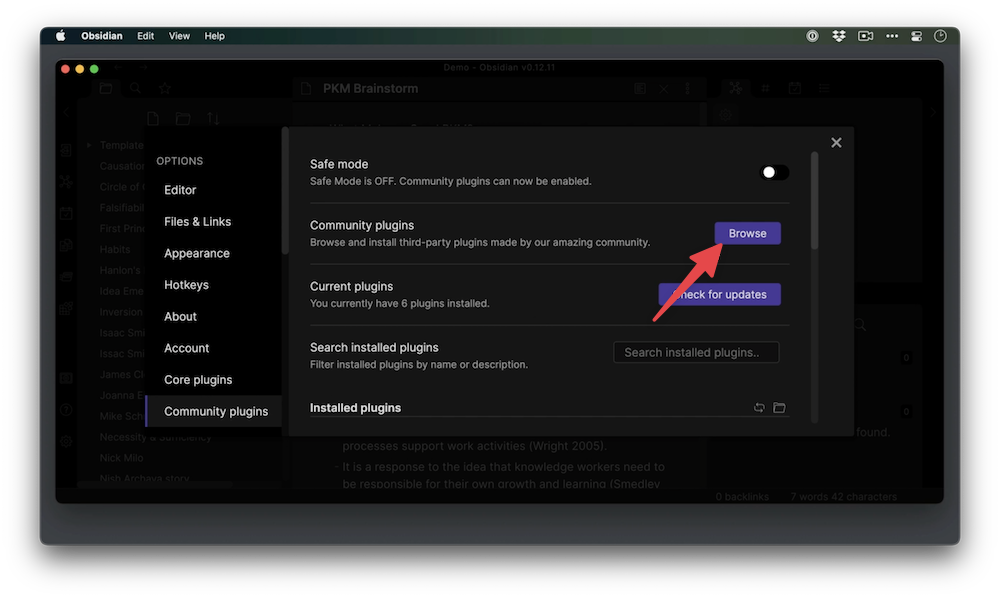The width and height of the screenshot is (1000, 598).
Task: Open the About settings tab
Action: tap(180, 317)
